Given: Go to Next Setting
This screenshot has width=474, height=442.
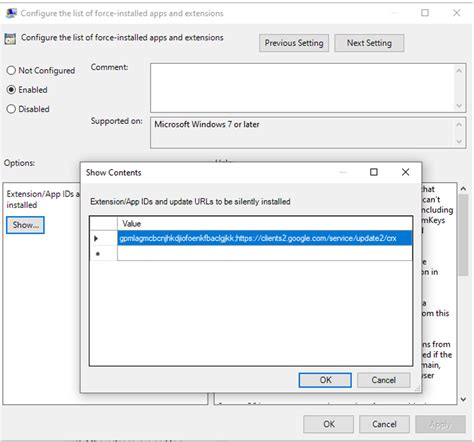Looking at the screenshot, I should [x=369, y=43].
